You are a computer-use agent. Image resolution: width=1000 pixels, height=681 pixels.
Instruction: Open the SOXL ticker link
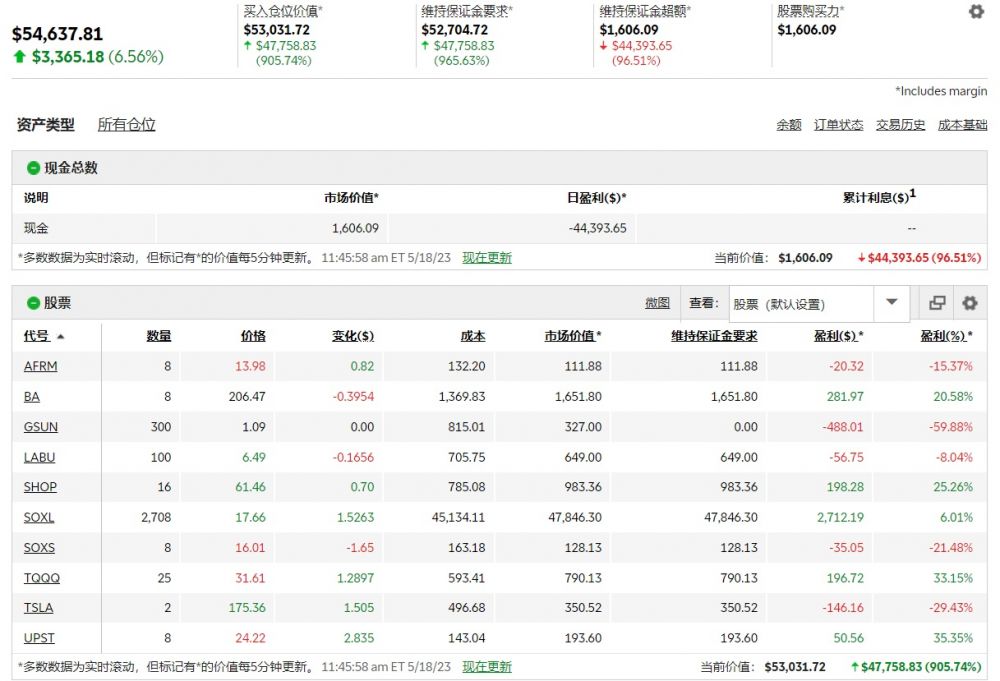39,517
